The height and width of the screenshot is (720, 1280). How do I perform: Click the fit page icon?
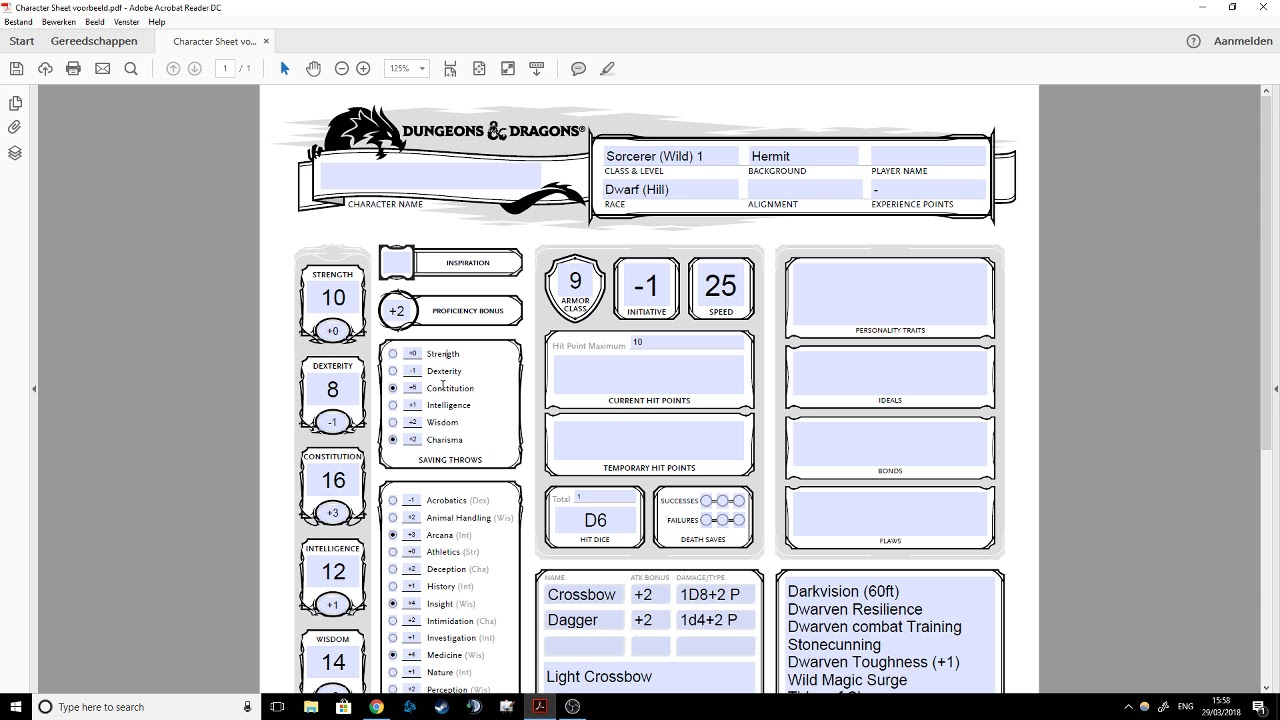pyautogui.click(x=479, y=68)
